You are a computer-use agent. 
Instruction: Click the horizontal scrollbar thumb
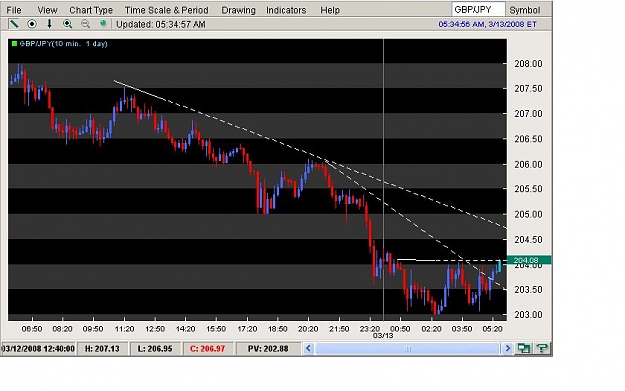407,348
